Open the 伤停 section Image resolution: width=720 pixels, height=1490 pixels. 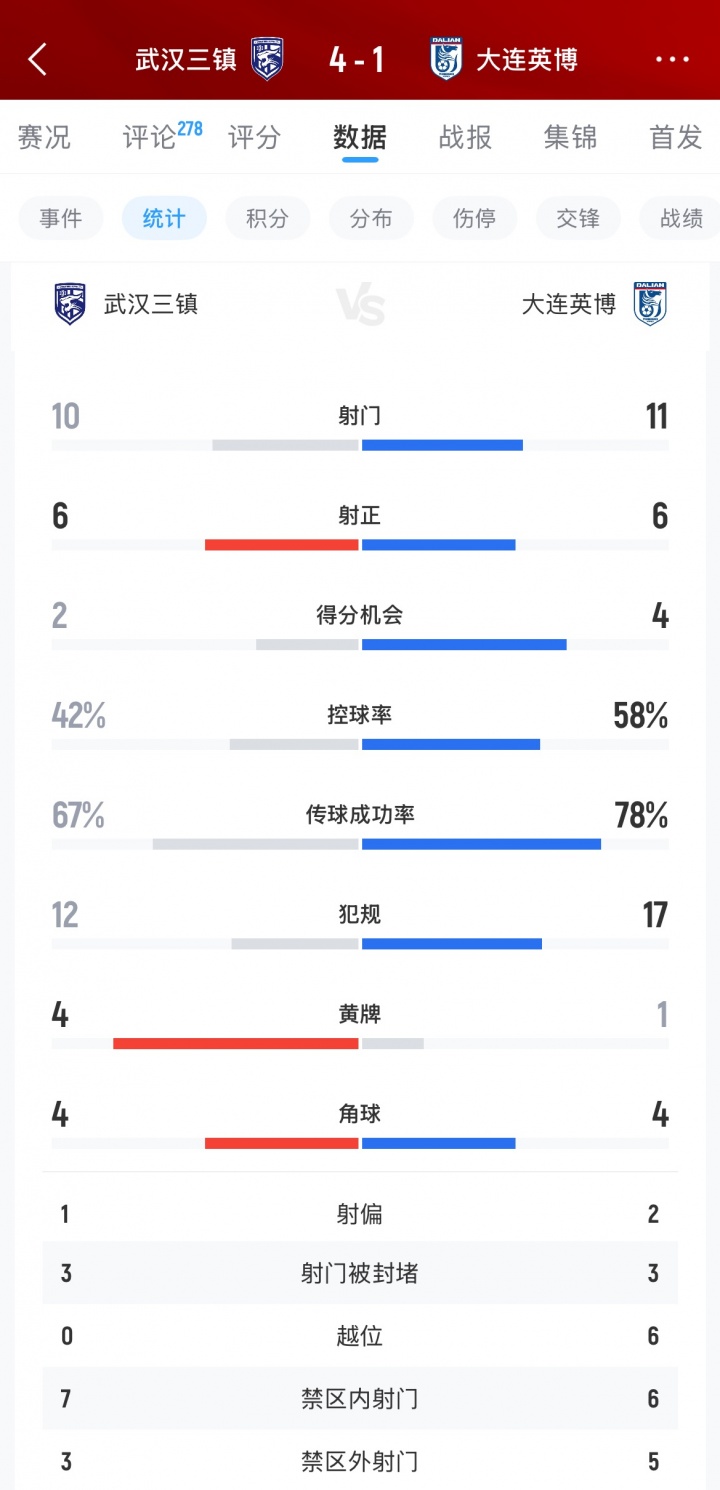tap(474, 218)
